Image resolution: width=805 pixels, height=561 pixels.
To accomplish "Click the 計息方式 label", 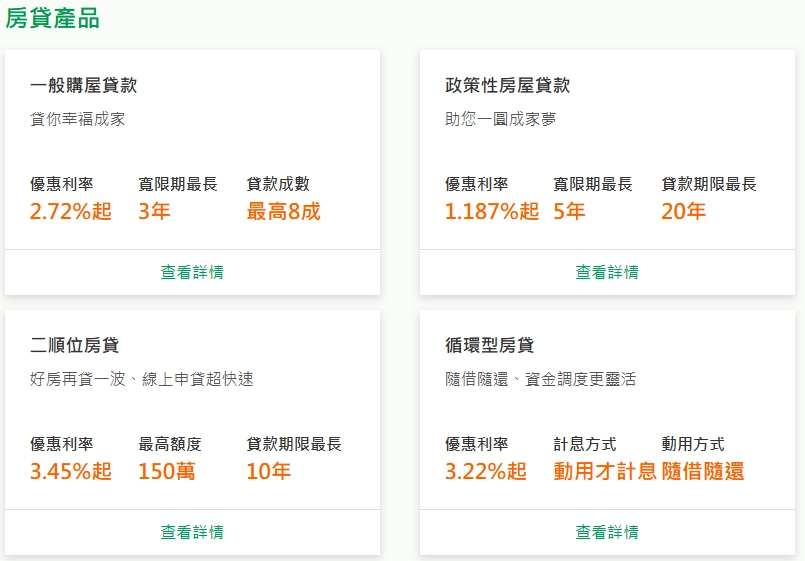I will click(x=585, y=444).
